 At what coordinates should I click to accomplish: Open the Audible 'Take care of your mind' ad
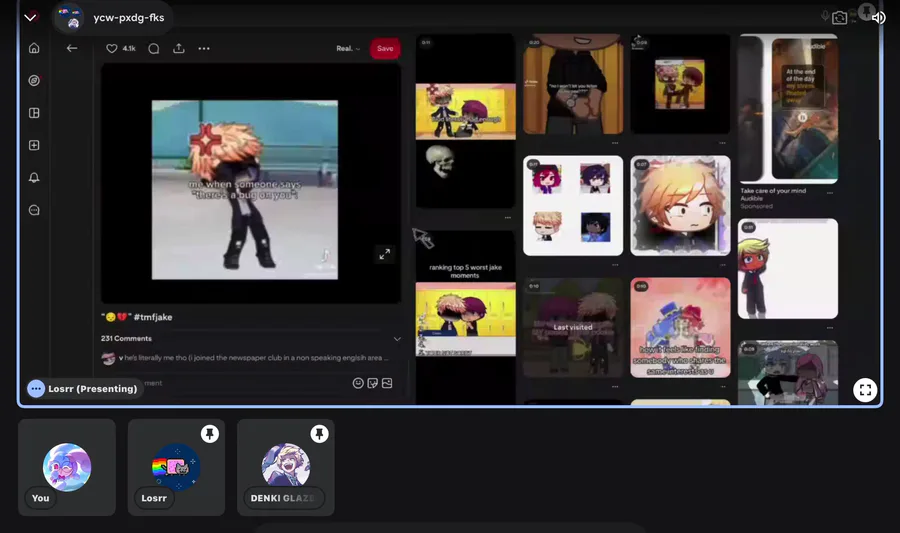click(788, 108)
